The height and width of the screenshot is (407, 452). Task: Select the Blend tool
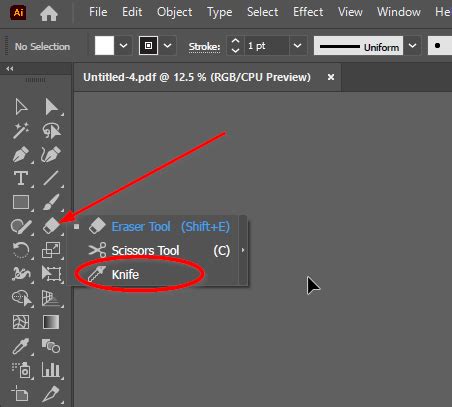tap(51, 346)
